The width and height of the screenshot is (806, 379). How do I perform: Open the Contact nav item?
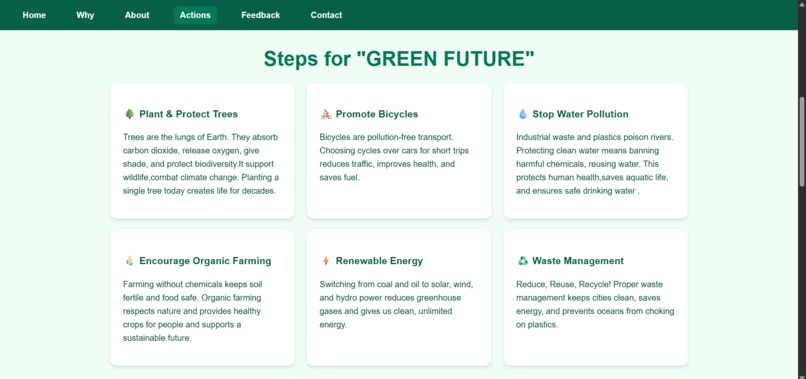tap(326, 15)
